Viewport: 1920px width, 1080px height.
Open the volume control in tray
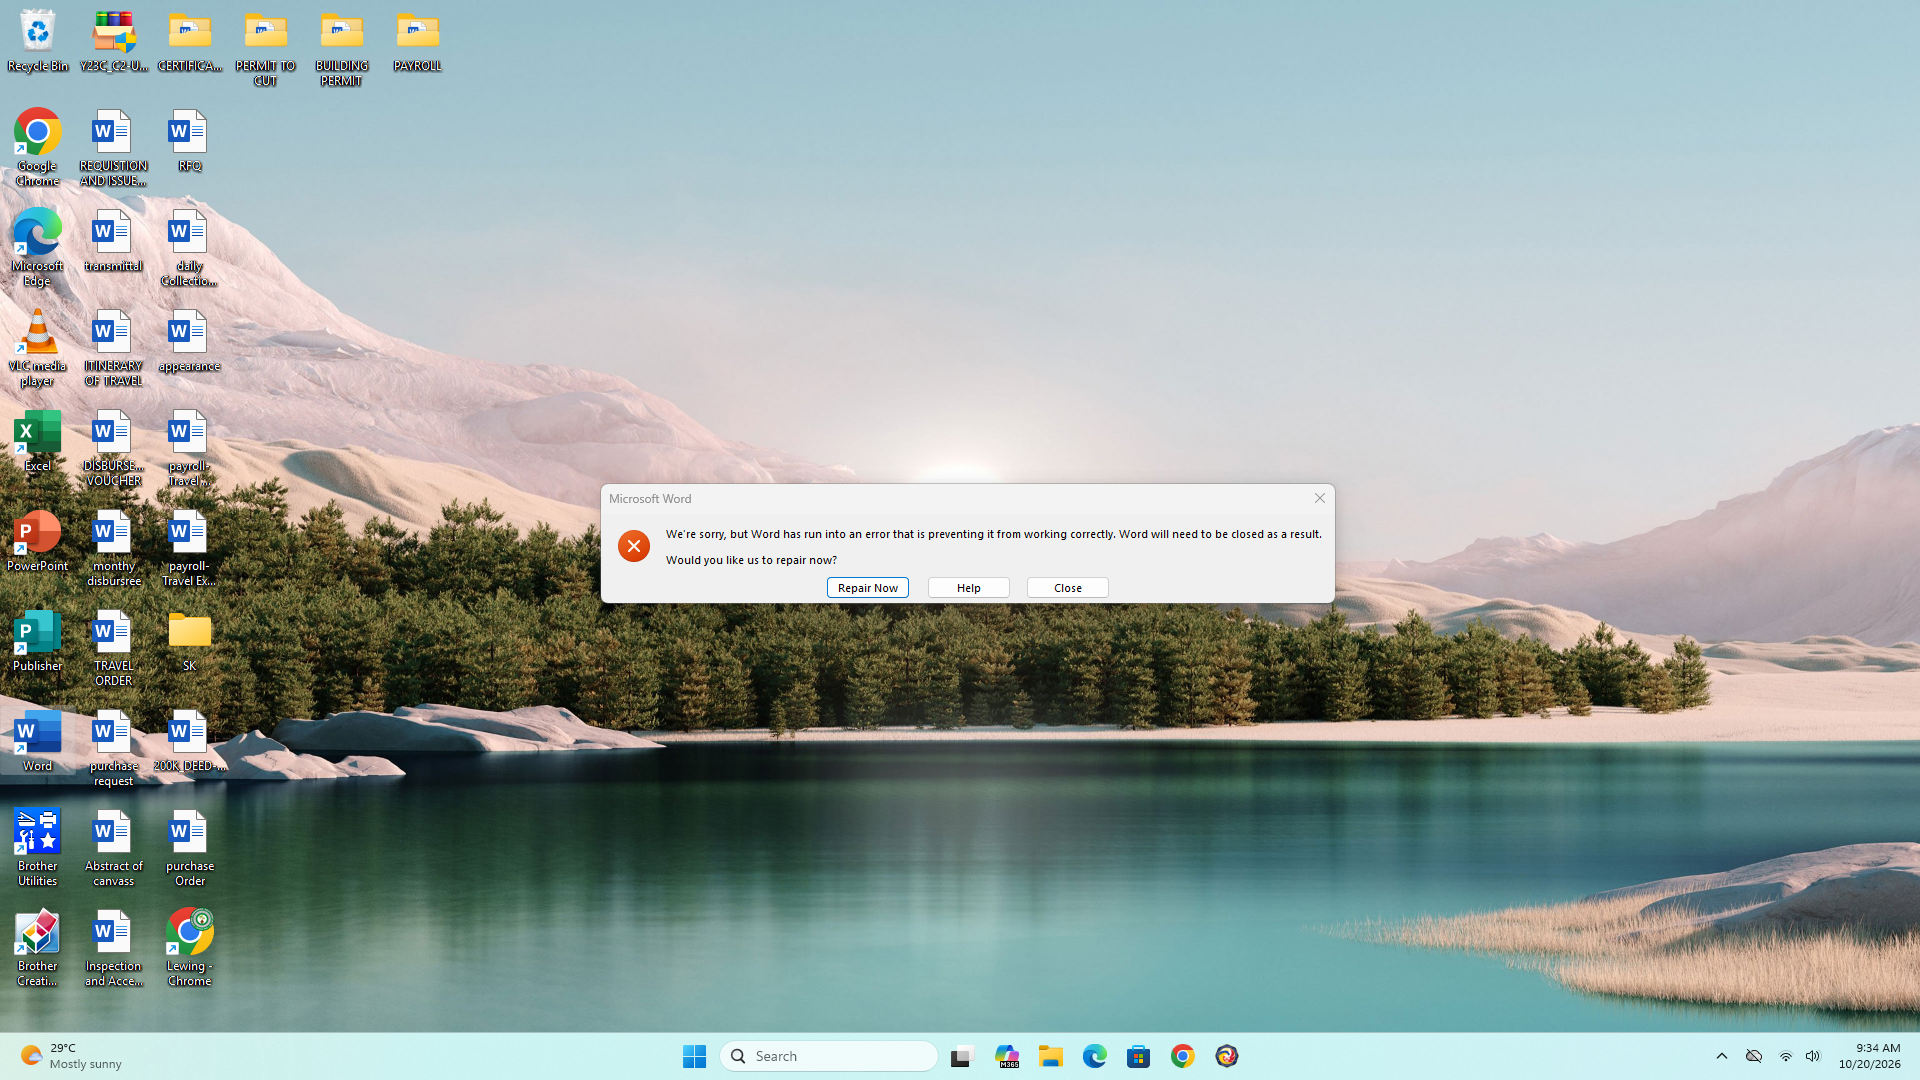click(1813, 1056)
